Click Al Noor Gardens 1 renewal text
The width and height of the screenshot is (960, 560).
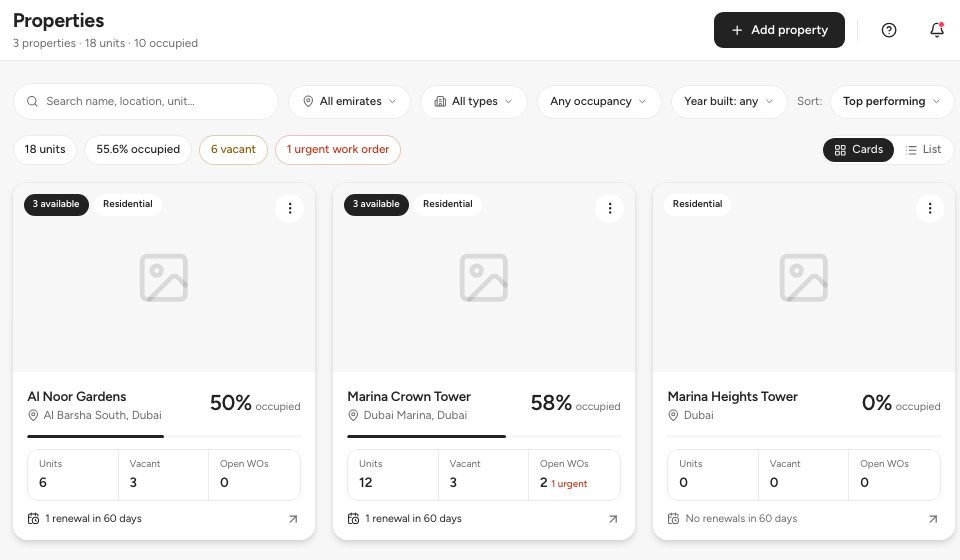pos(93,518)
